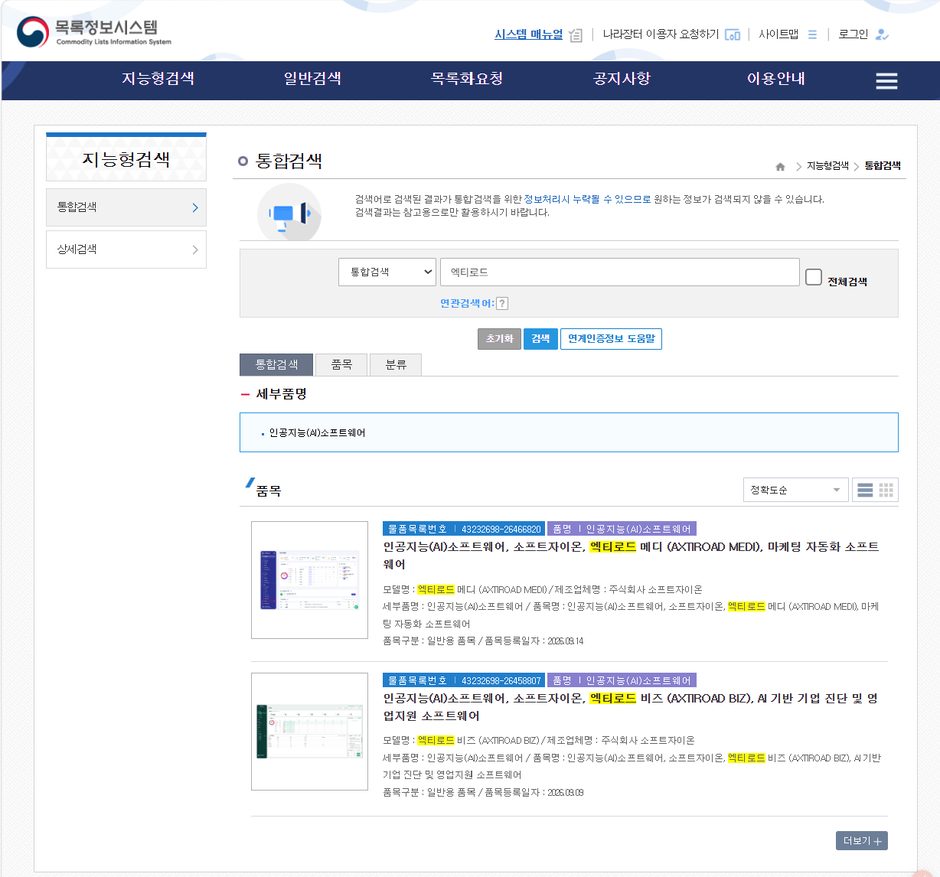Click the chevron beside sidebar 상세검색
Image resolution: width=940 pixels, height=877 pixels.
[195, 249]
